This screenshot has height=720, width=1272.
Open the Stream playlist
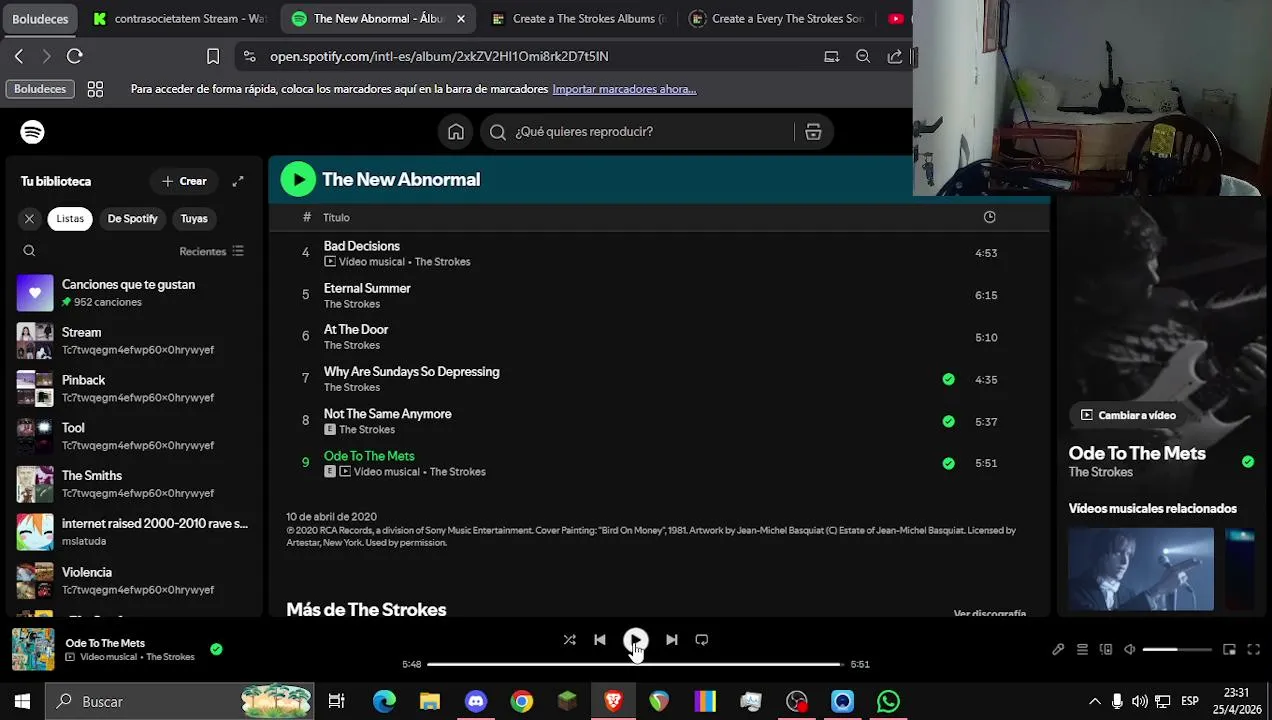(x=132, y=341)
